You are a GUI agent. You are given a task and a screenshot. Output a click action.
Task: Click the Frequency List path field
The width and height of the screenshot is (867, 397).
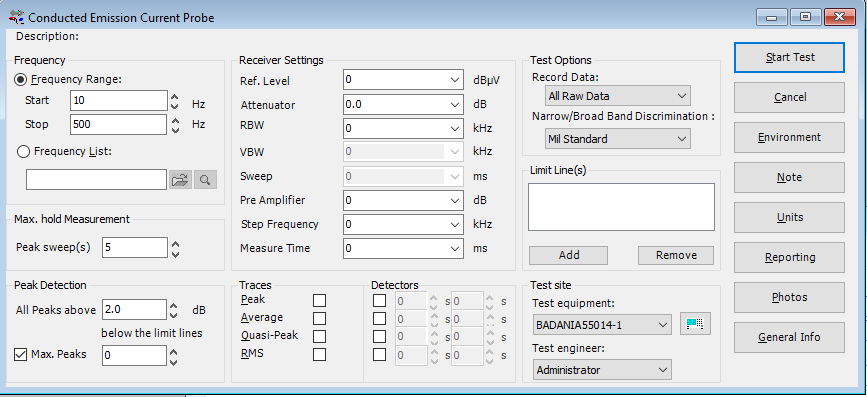tap(96, 180)
